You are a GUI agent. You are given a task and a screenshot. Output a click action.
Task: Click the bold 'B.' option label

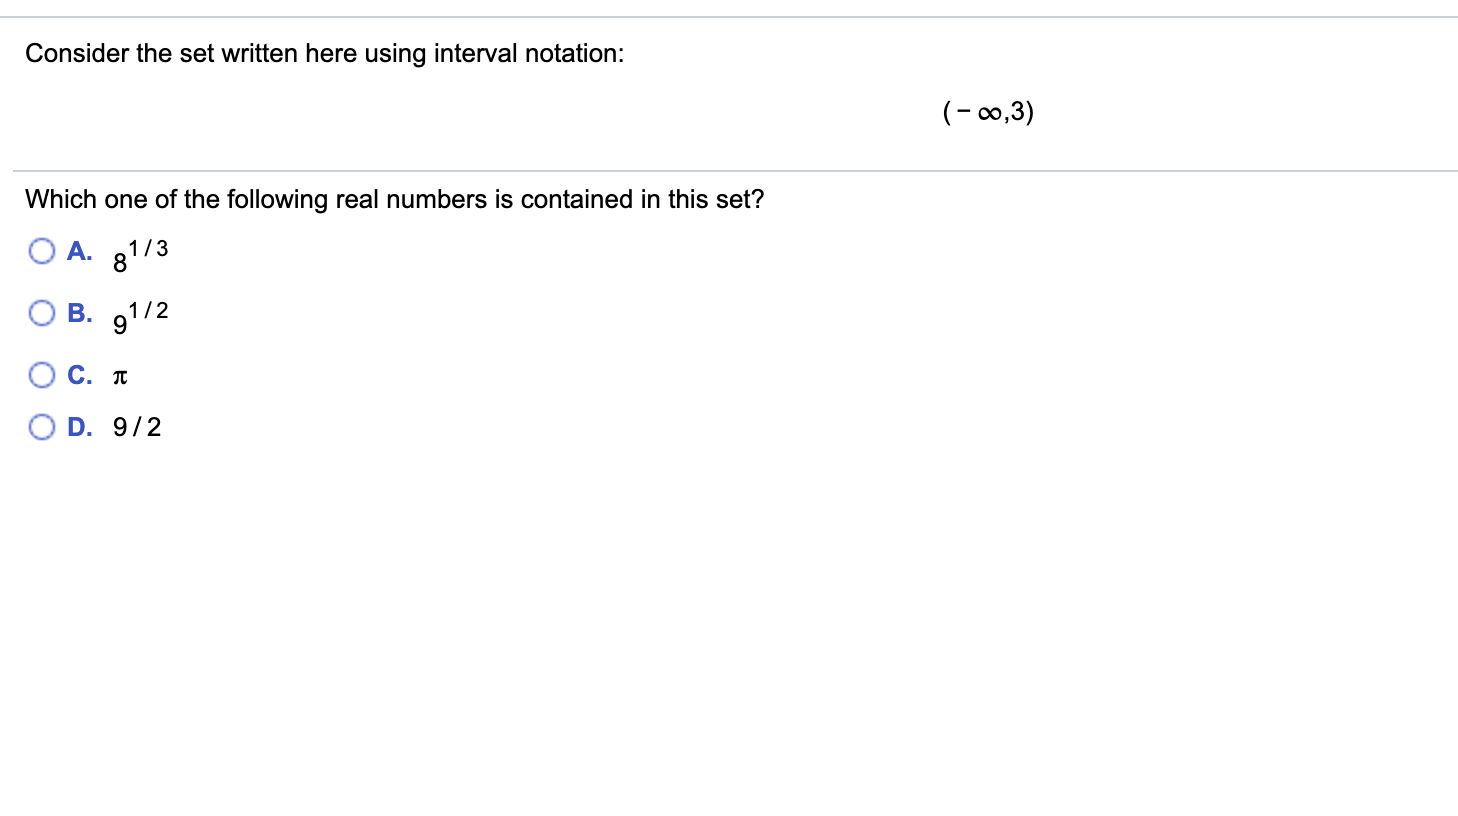click(80, 313)
